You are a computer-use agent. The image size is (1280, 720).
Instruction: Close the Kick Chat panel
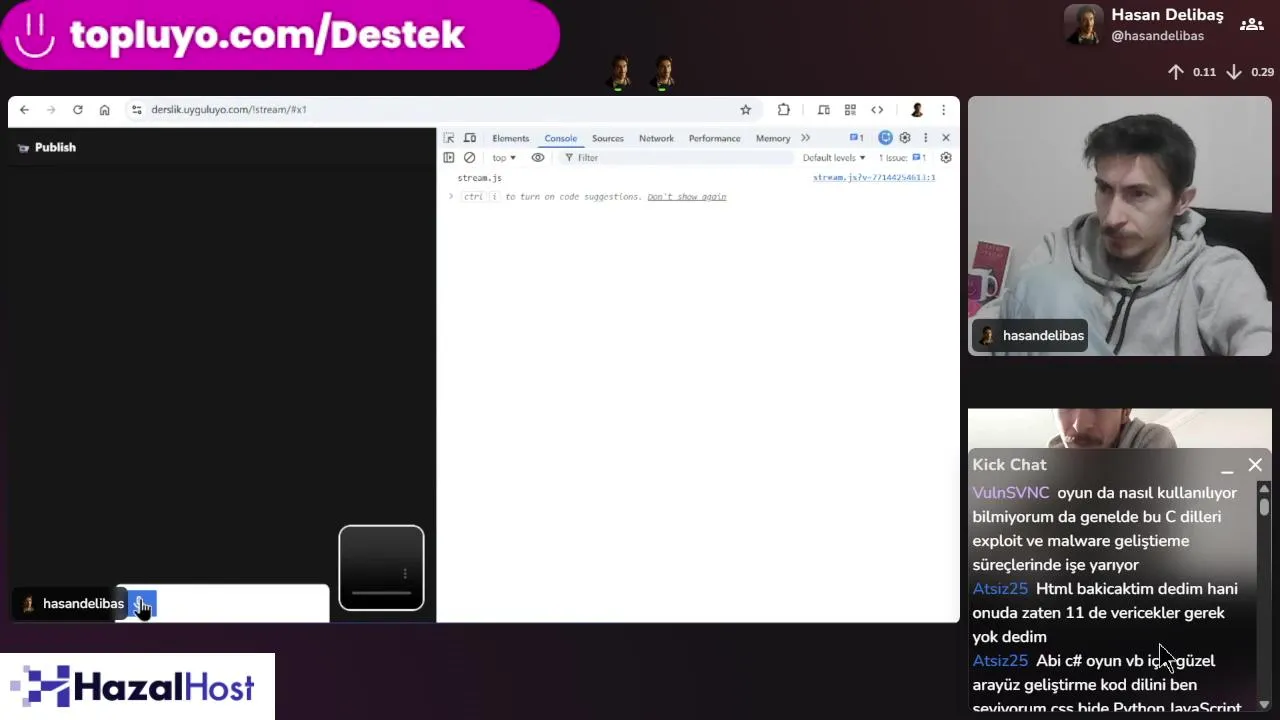point(1255,465)
